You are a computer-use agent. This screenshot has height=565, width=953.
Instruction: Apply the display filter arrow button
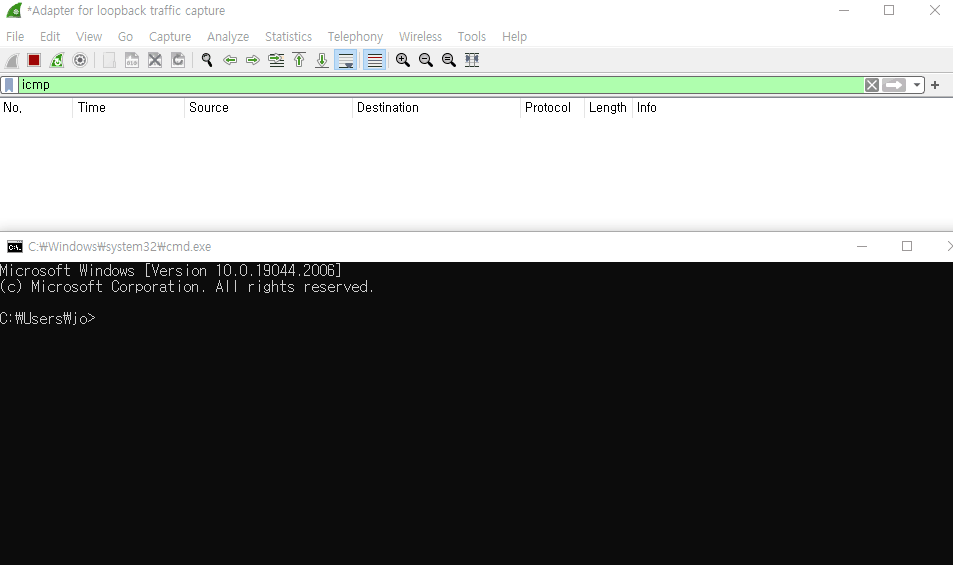tap(894, 85)
